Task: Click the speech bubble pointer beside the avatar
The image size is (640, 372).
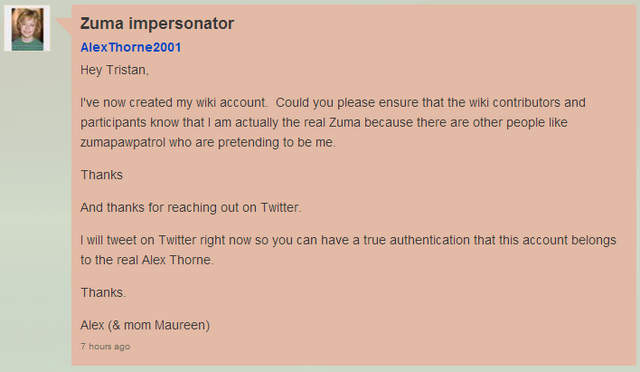Action: coord(63,27)
